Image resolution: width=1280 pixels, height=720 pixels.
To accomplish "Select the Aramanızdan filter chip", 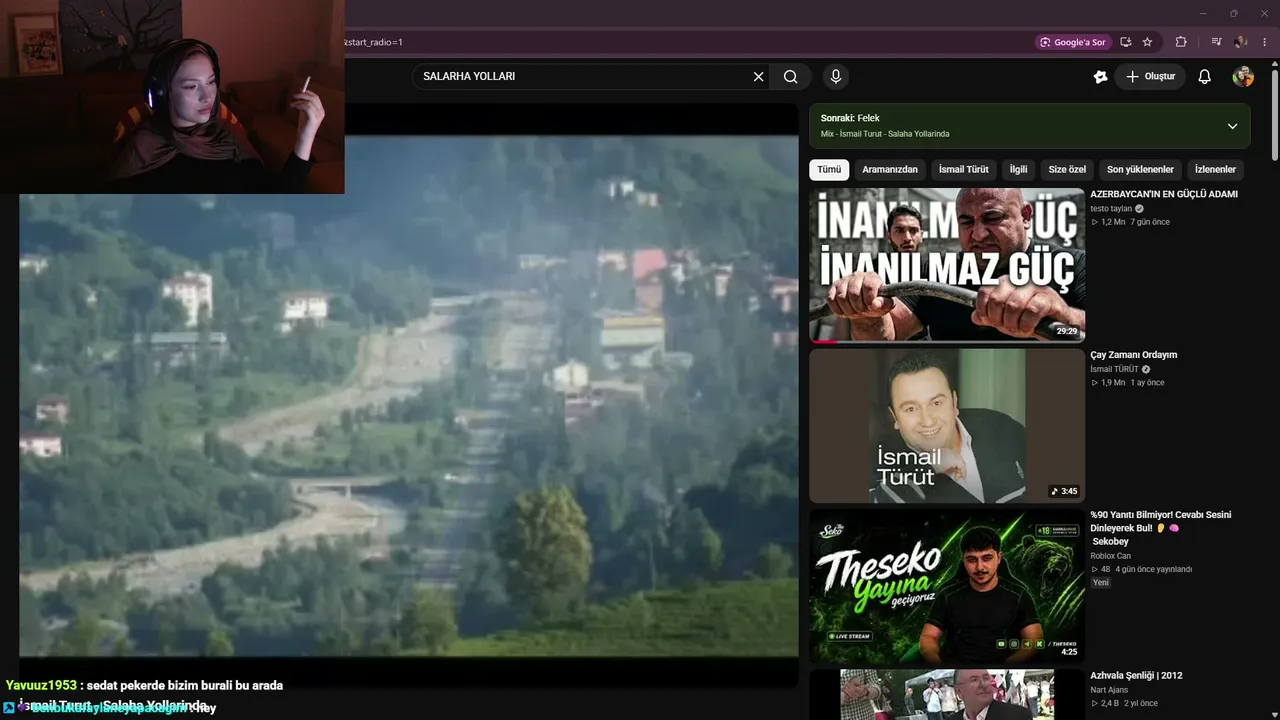I will 890,170.
